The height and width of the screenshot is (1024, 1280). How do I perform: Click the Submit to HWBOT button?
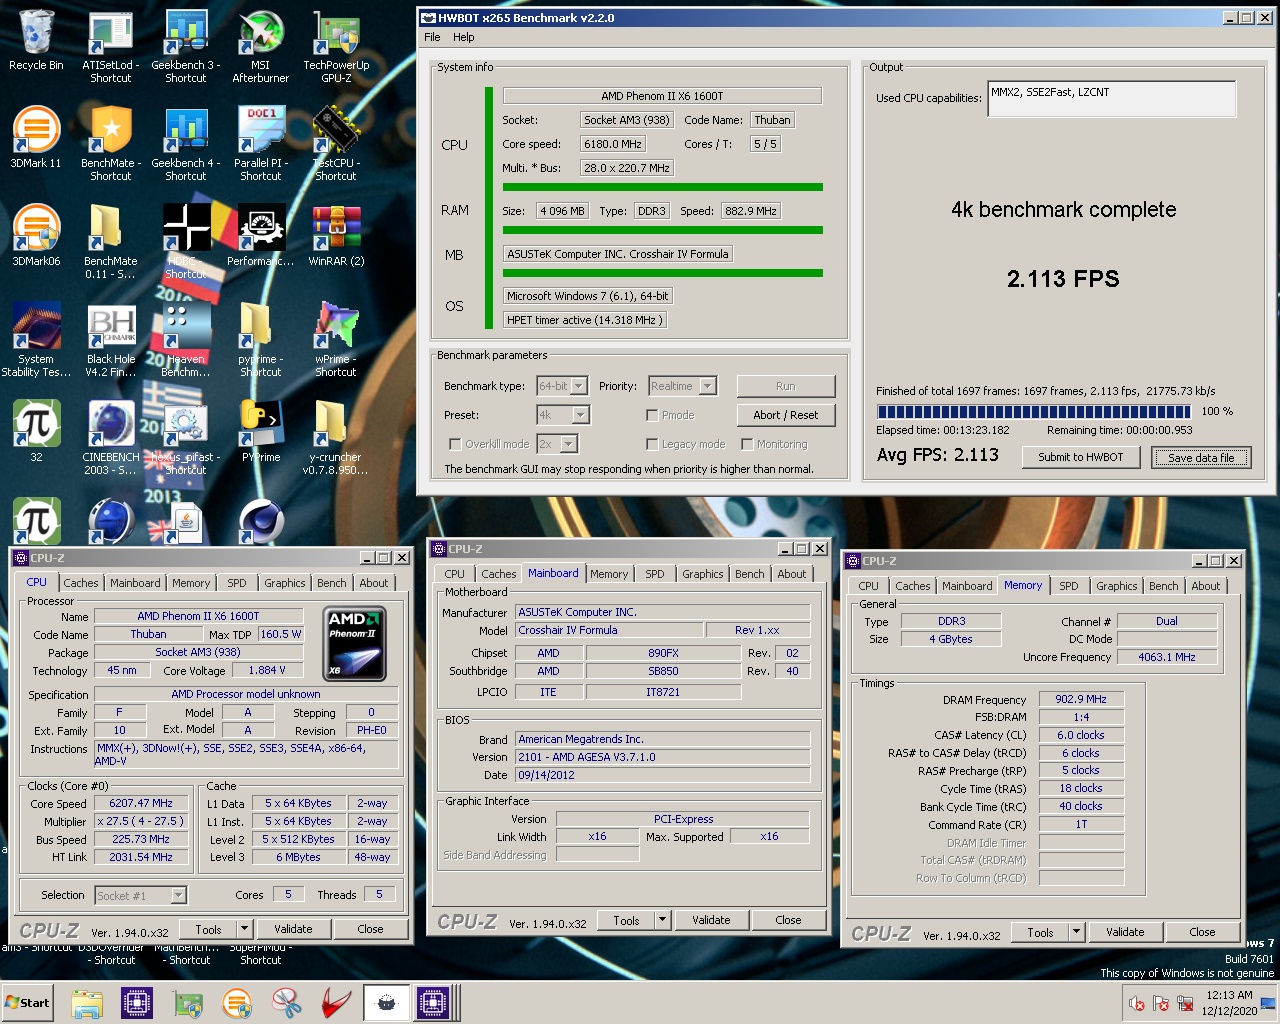tap(1080, 457)
